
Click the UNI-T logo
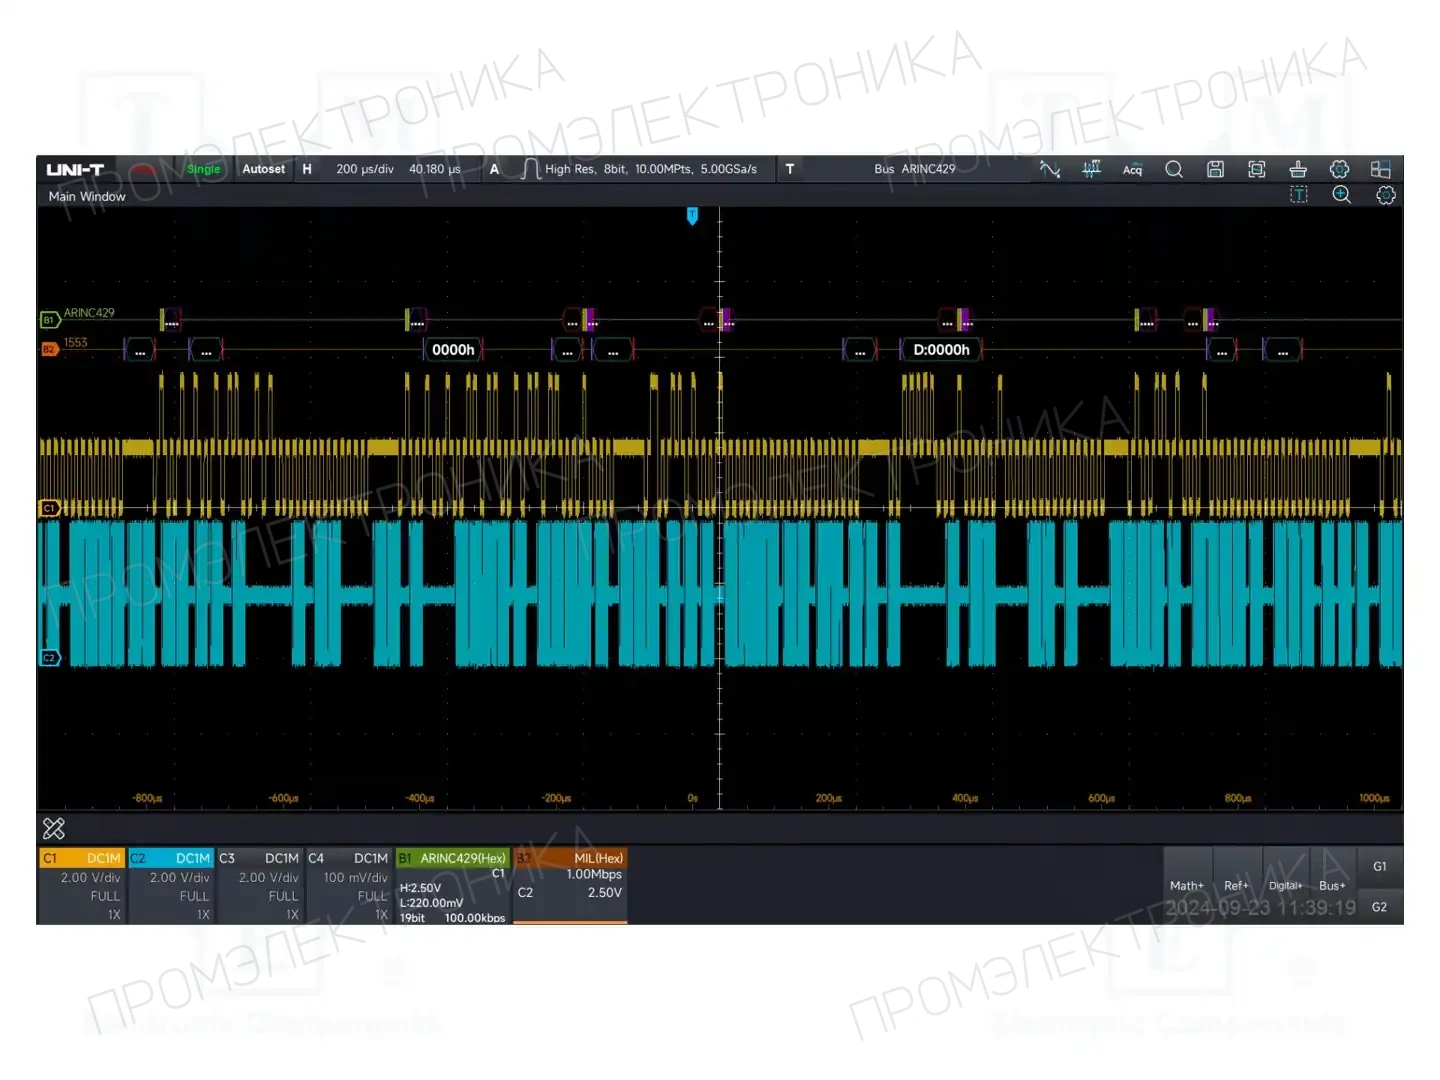[75, 169]
